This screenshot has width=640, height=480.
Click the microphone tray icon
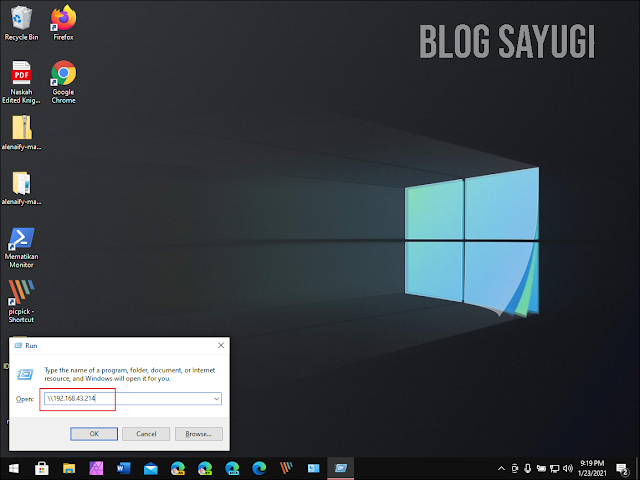527,468
